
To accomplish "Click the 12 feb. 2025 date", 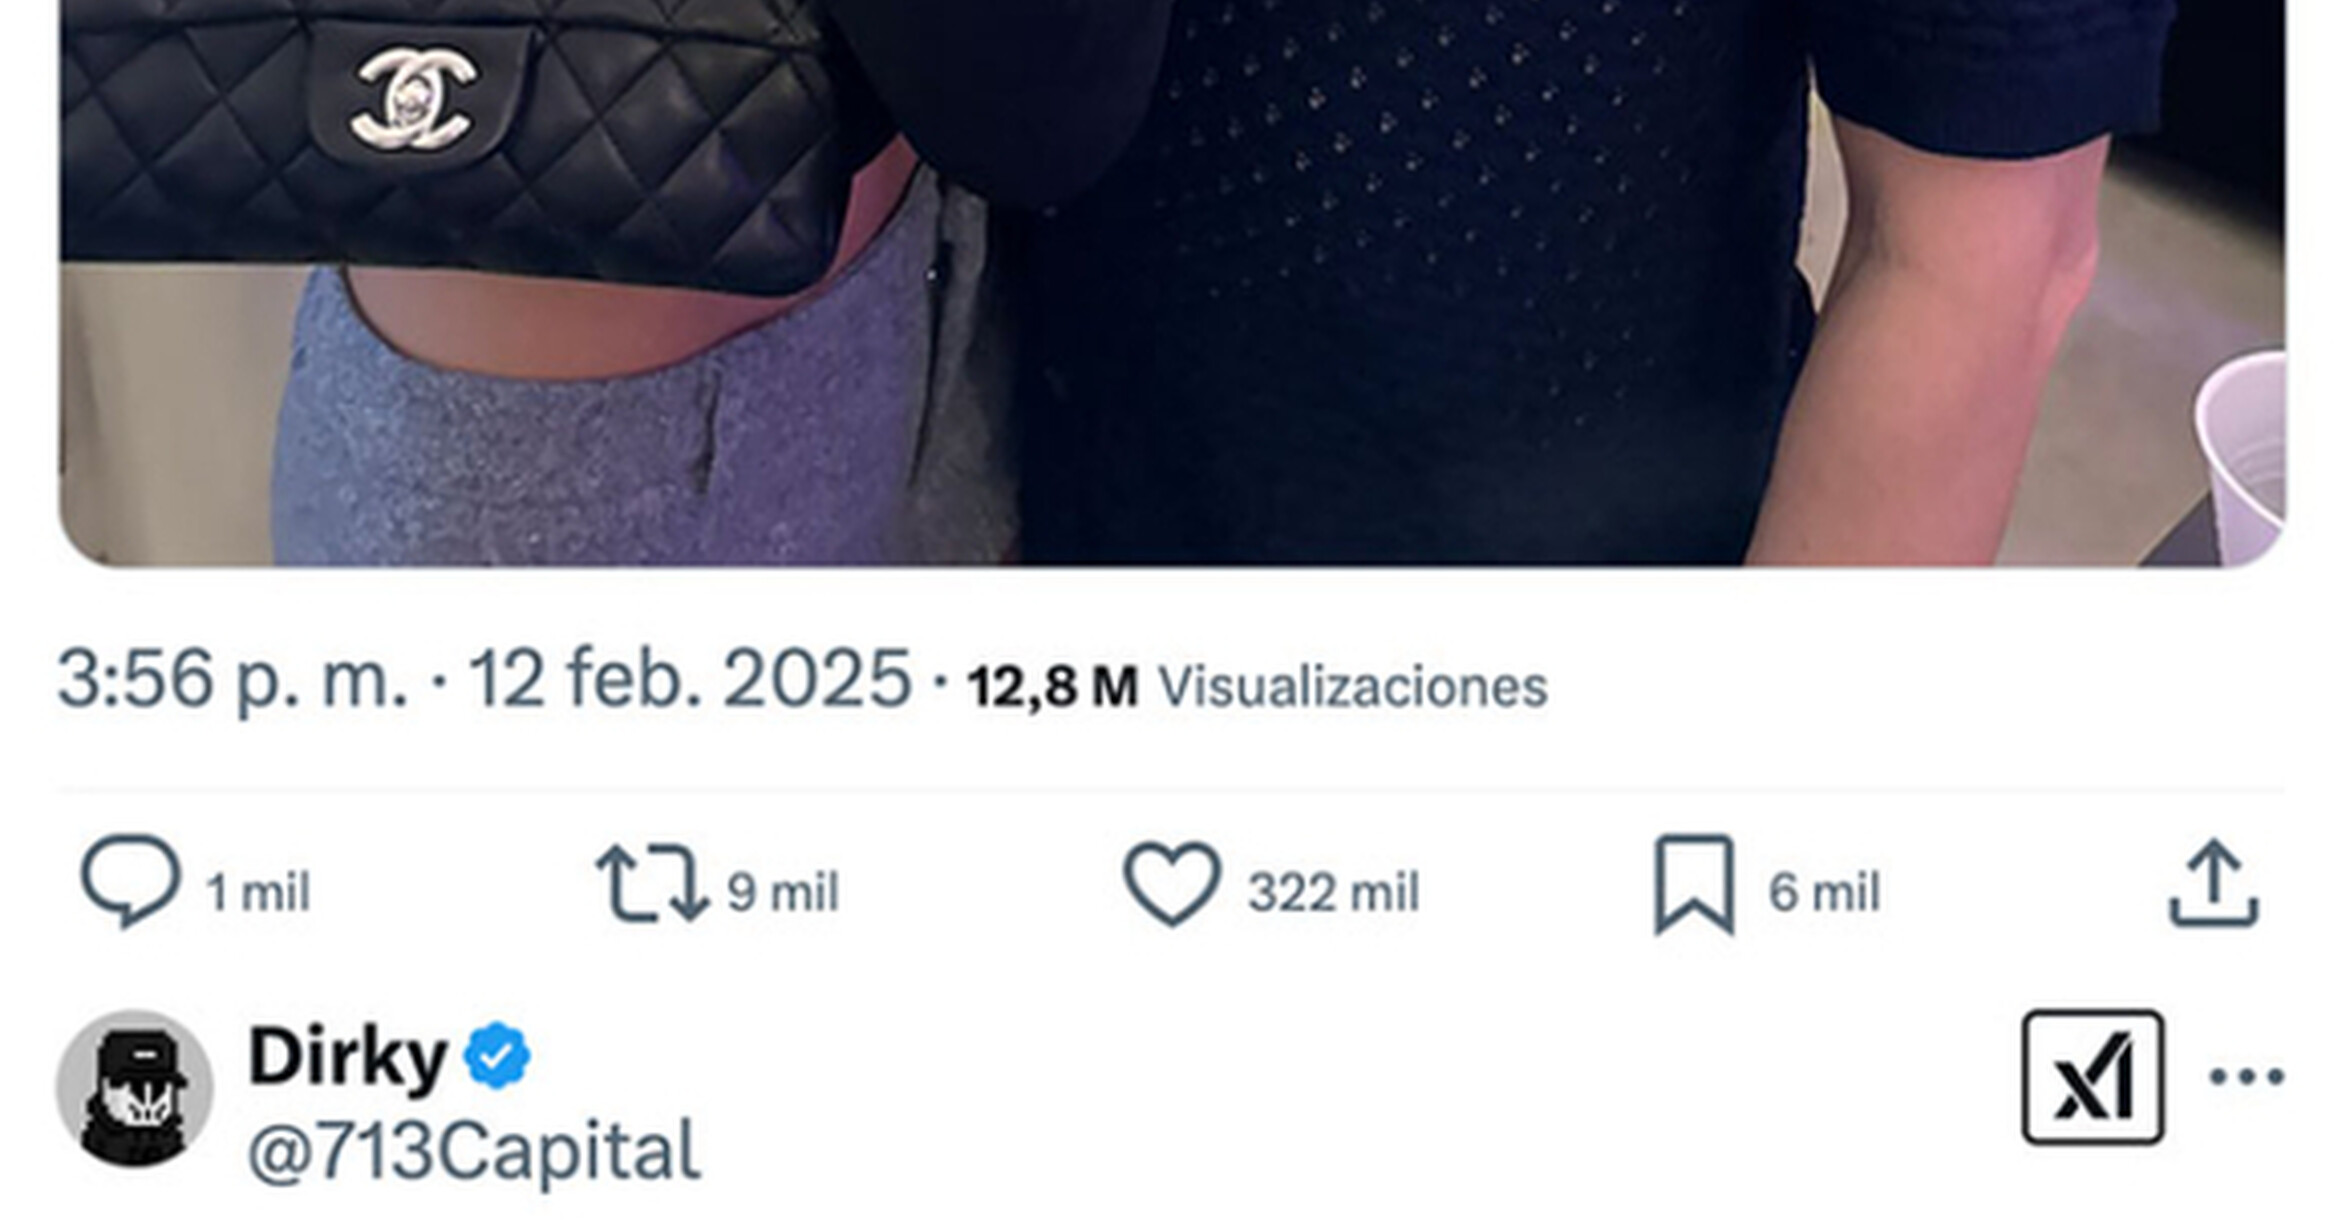I will 690,679.
